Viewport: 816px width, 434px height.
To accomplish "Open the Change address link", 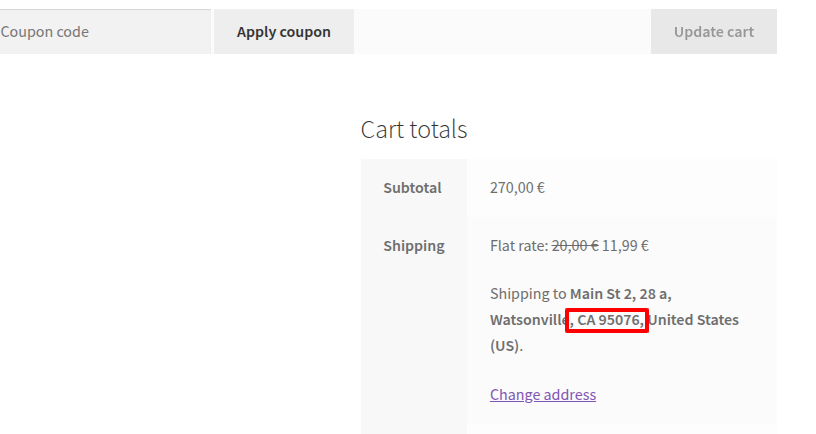I will [x=543, y=394].
